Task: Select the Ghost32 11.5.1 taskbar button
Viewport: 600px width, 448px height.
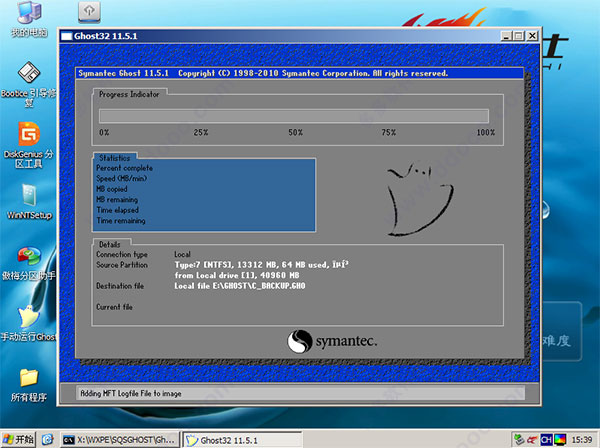Action: [x=242, y=440]
